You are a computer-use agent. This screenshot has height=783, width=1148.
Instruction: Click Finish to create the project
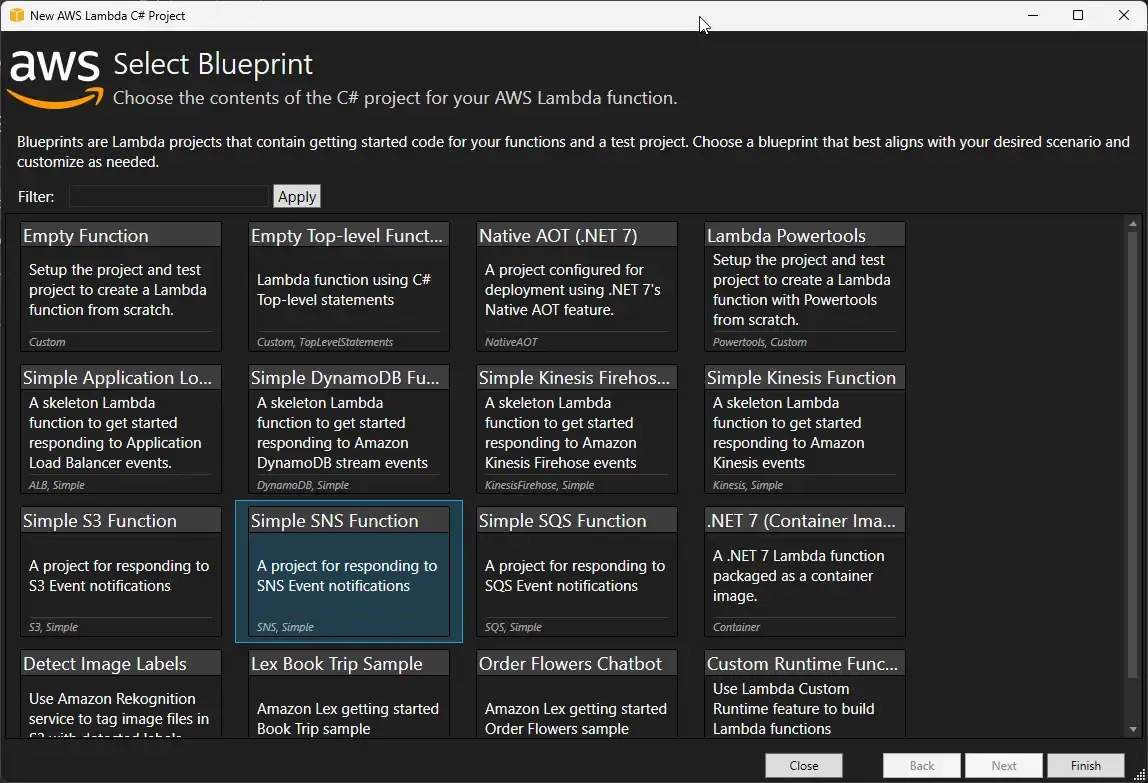[1086, 765]
